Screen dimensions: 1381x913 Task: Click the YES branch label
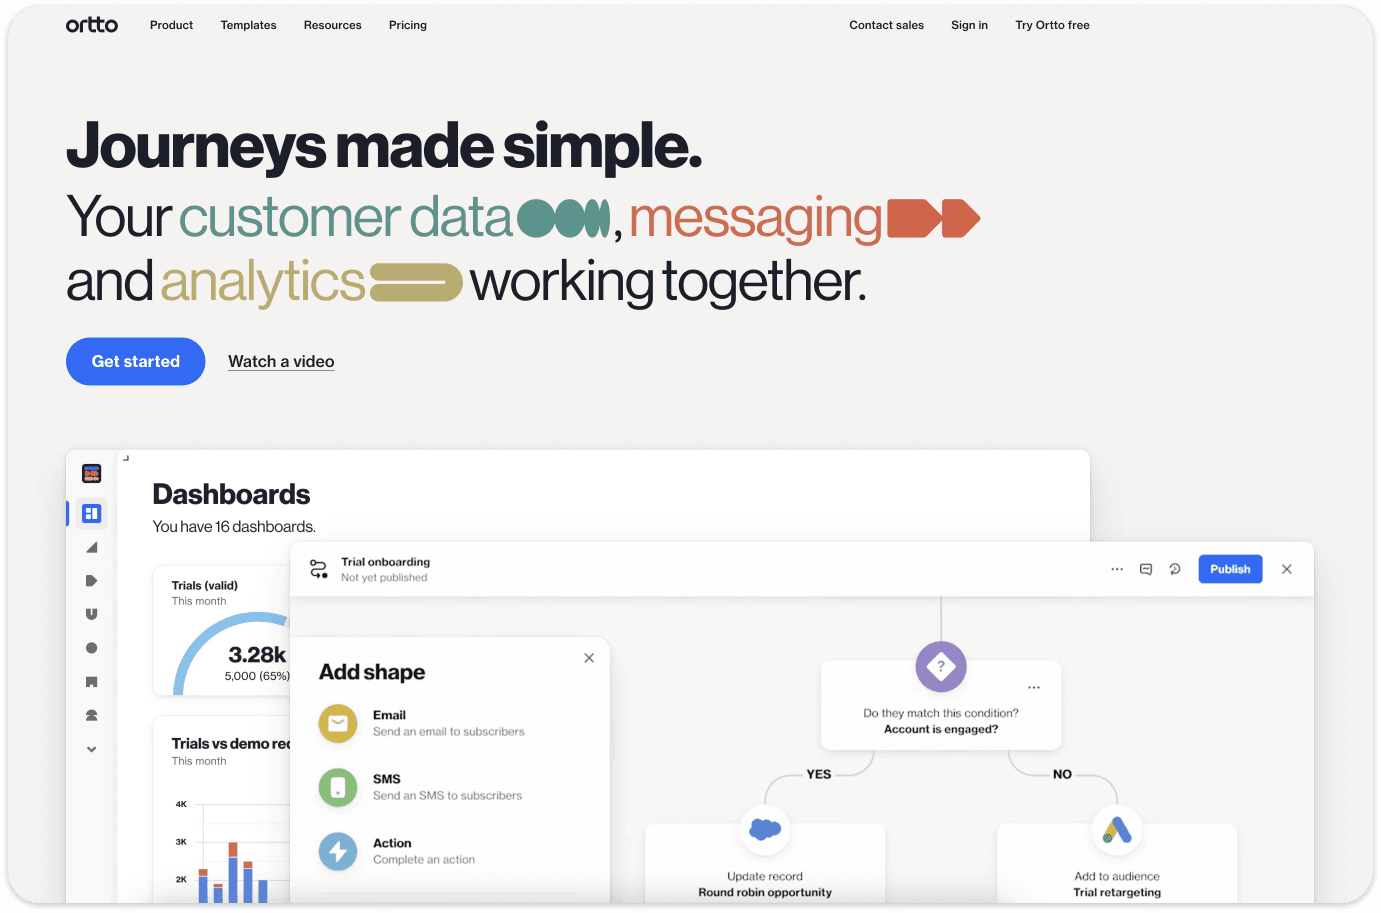click(x=819, y=774)
